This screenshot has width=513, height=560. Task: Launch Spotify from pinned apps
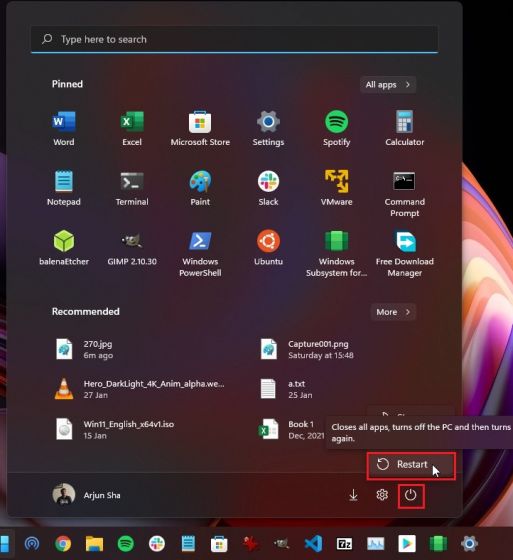point(337,128)
